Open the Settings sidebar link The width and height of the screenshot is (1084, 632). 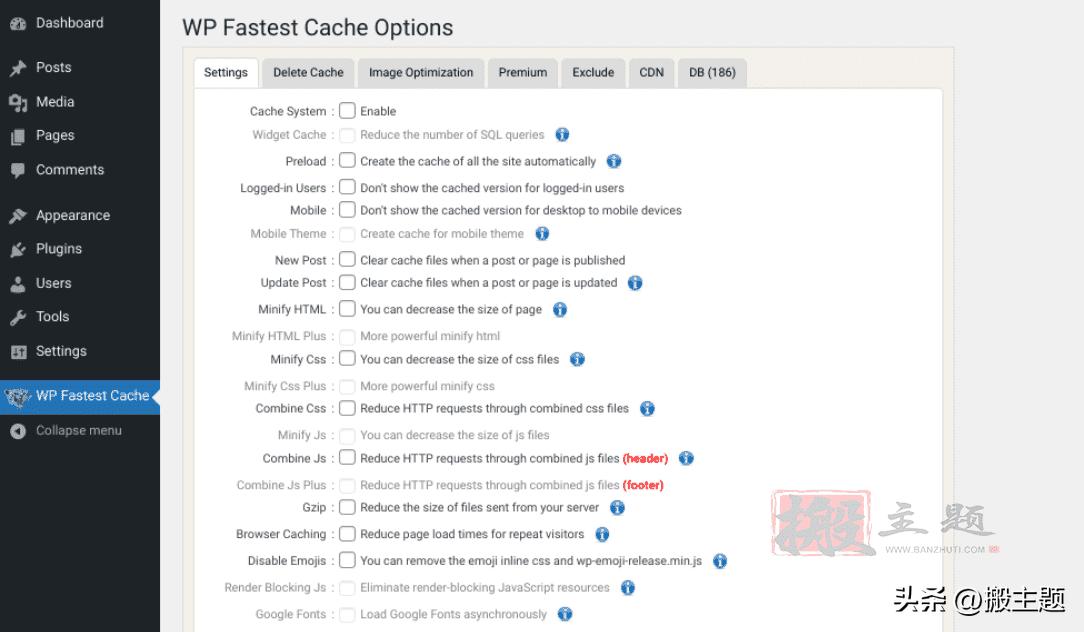coord(61,351)
